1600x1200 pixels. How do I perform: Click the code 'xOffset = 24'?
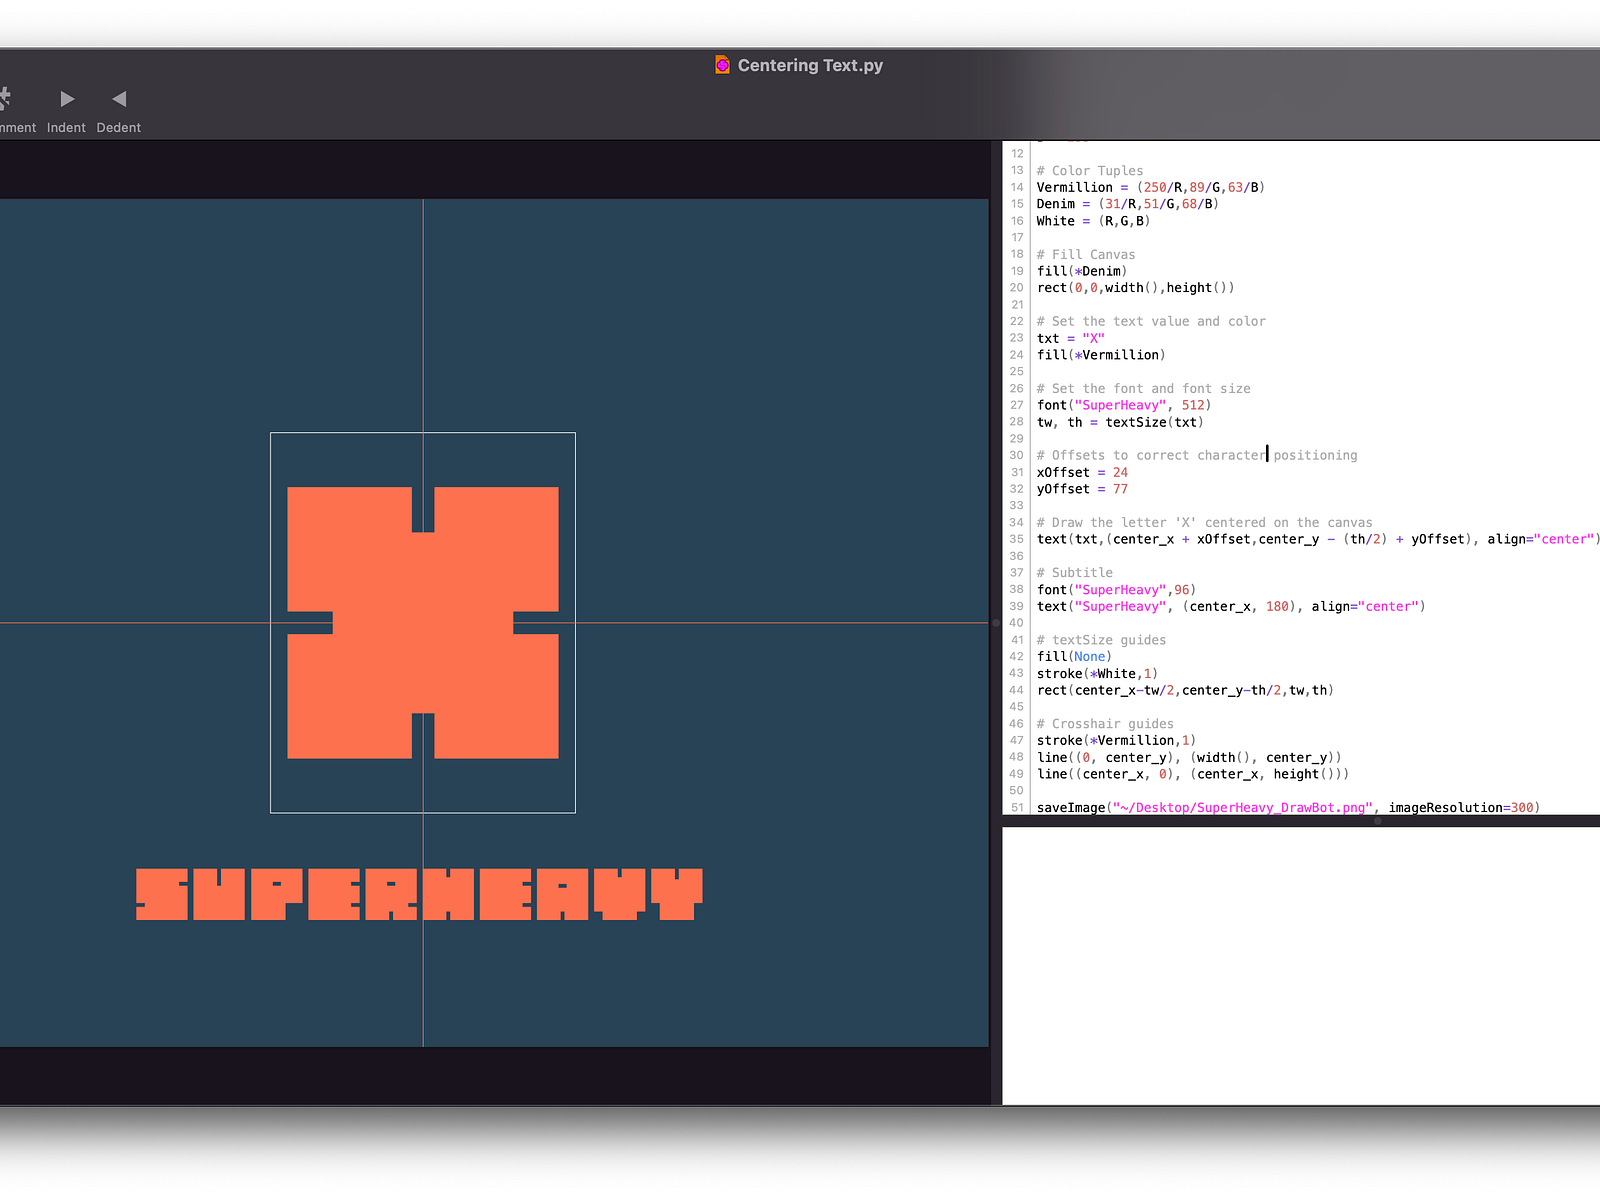tap(1082, 472)
